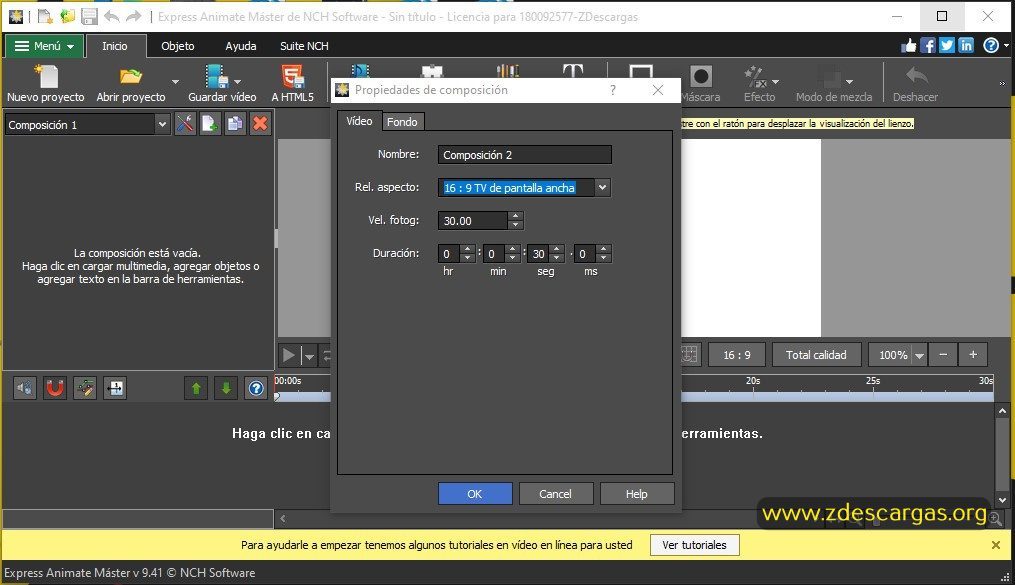The height and width of the screenshot is (585, 1015).
Task: Zoom in canvas with the plus button
Action: click(973, 355)
